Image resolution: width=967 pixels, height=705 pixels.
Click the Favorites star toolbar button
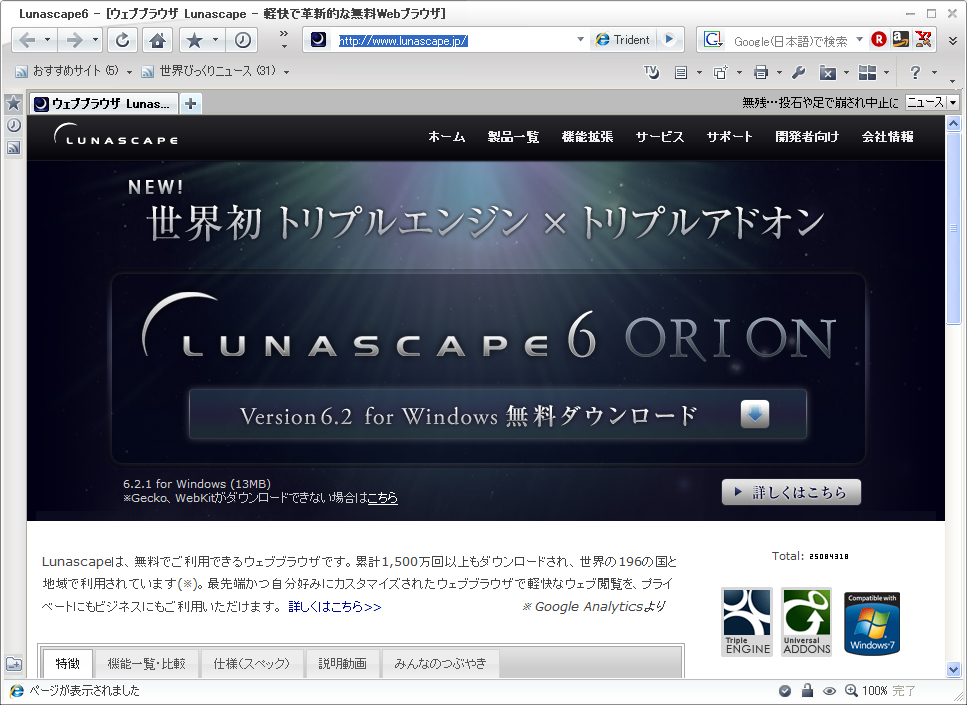(x=194, y=40)
